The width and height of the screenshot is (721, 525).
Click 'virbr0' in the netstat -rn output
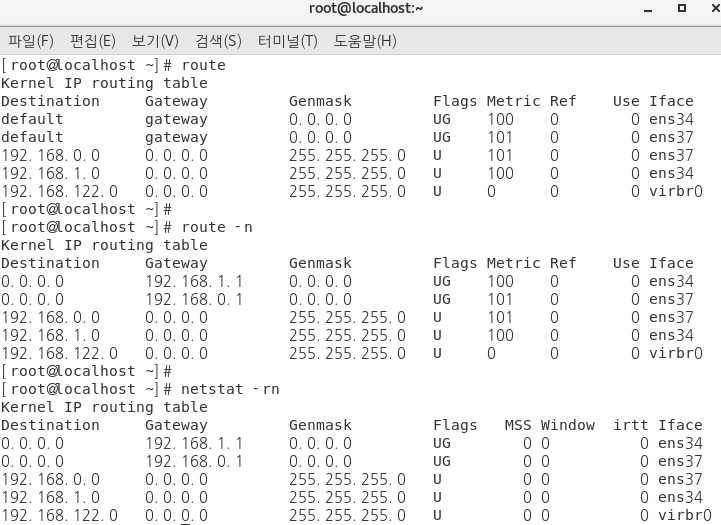[x=685, y=515]
